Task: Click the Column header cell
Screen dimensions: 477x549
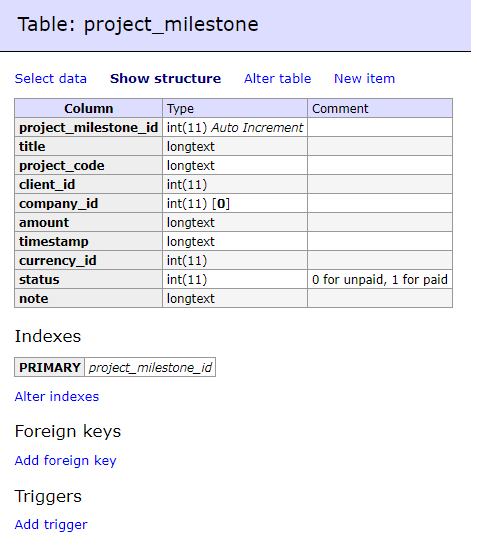Action: pyautogui.click(x=89, y=109)
